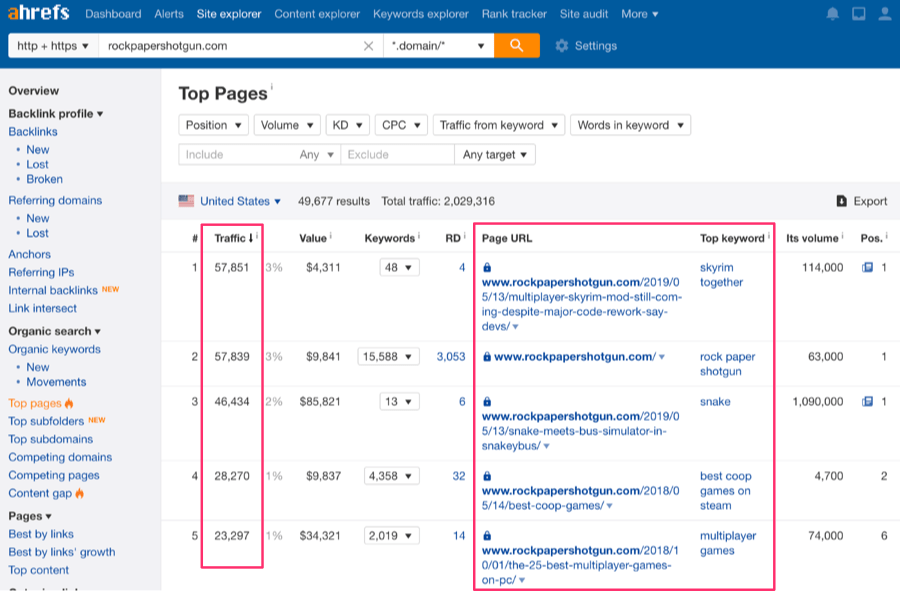The image size is (900, 591).
Task: Open Backlinks in sidebar
Action: 33,131
